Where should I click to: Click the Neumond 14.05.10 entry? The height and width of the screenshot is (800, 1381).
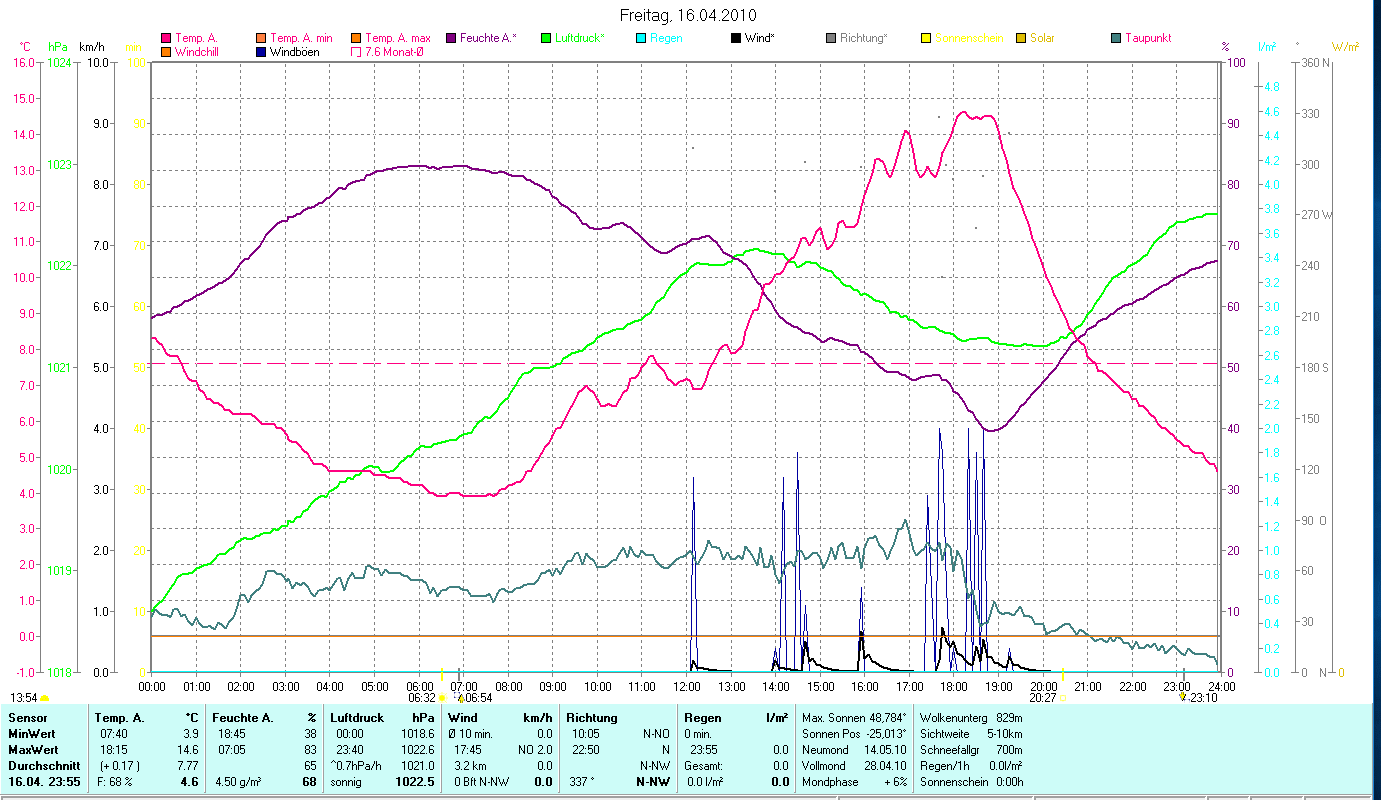click(854, 749)
